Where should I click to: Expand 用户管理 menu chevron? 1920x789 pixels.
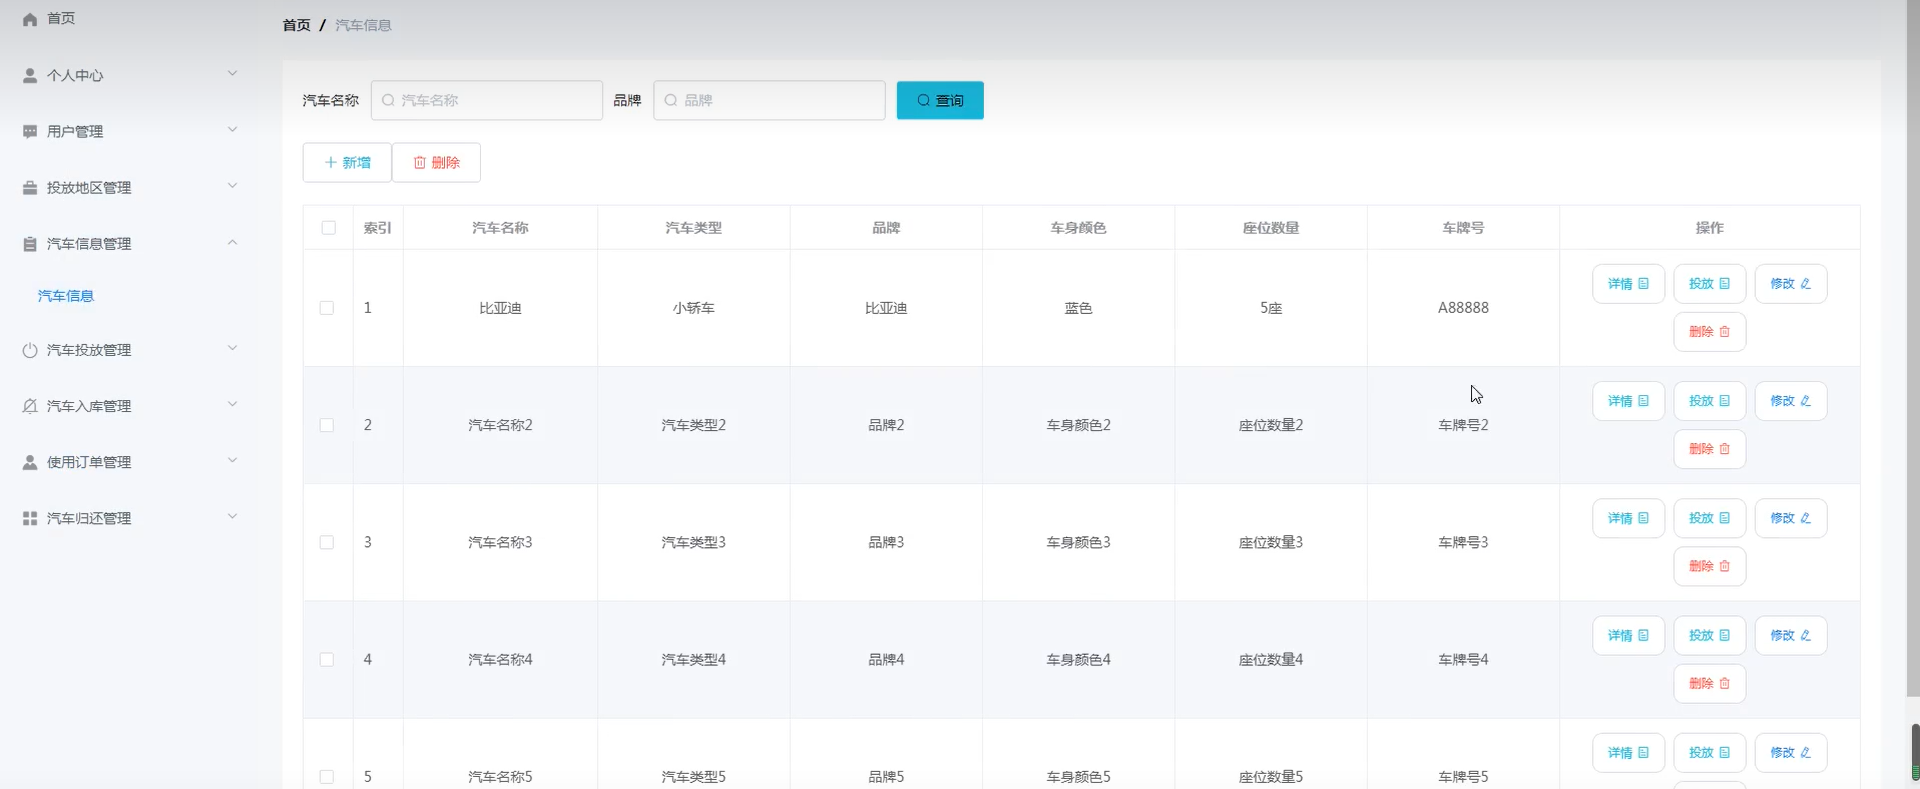coord(232,129)
